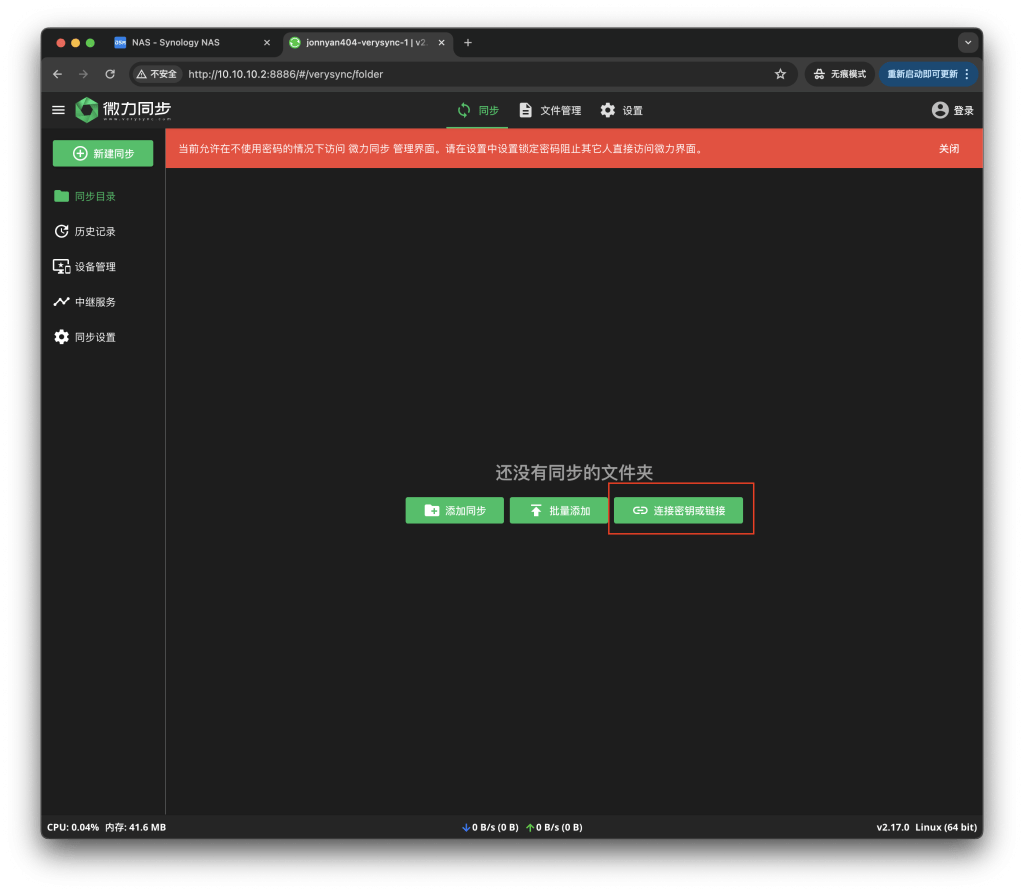Click the 同步设置 gear icon
1024x893 pixels.
point(61,337)
